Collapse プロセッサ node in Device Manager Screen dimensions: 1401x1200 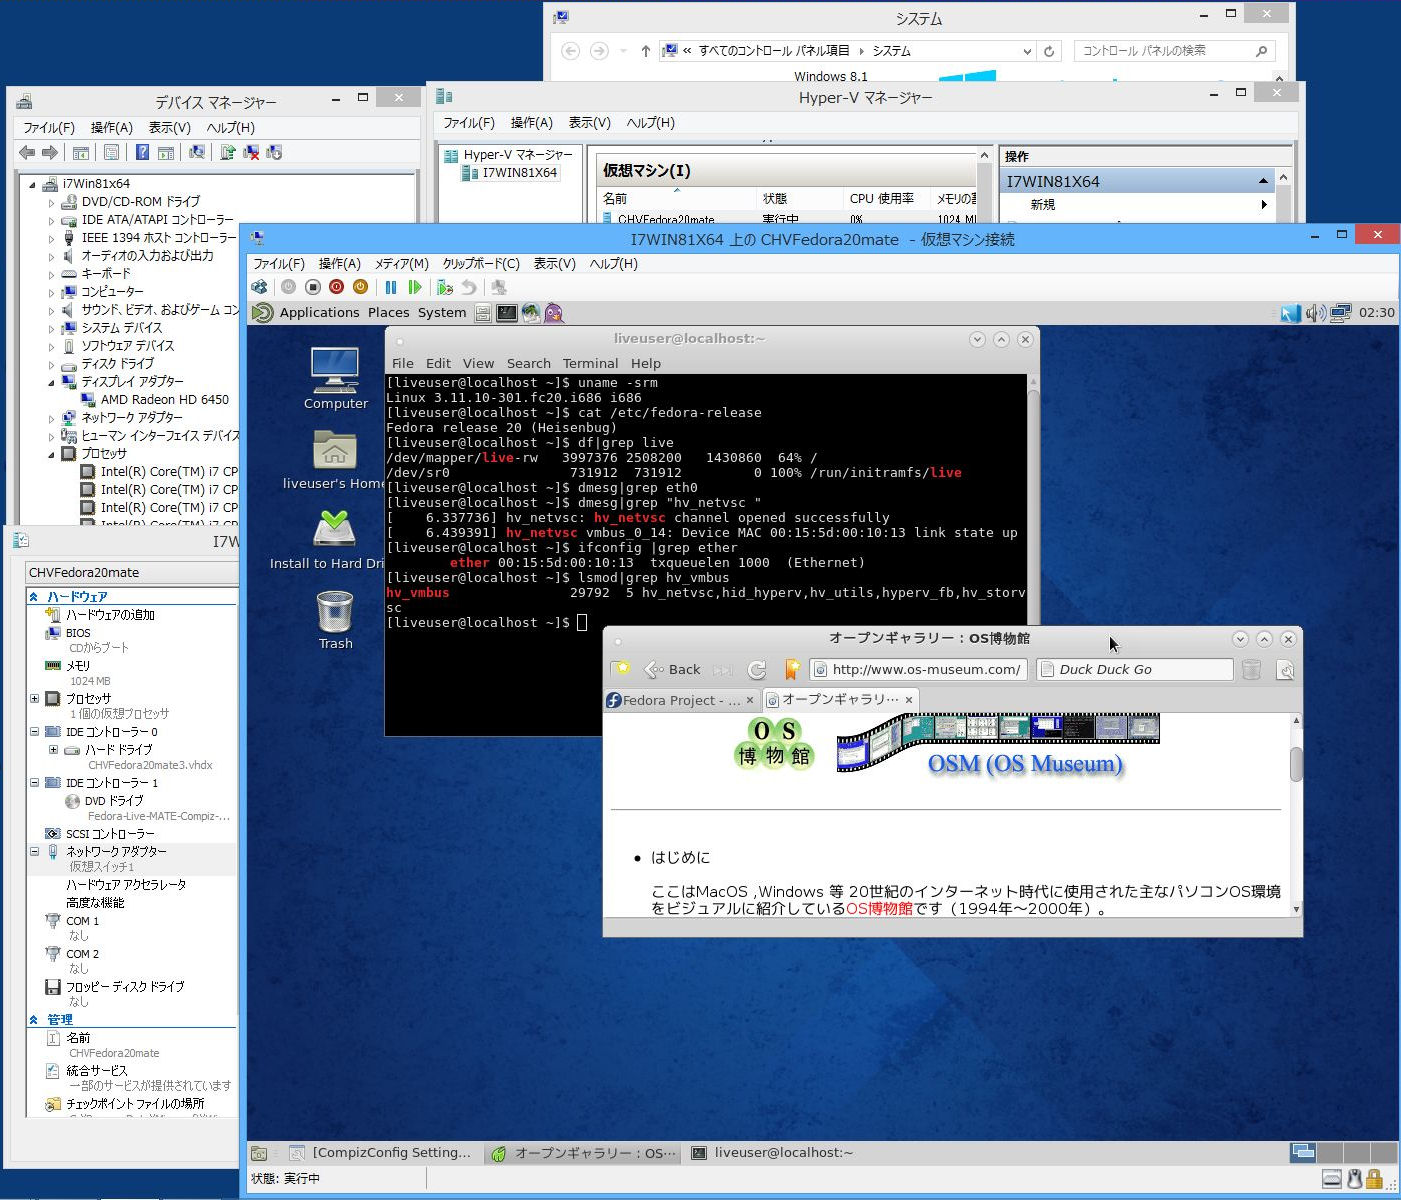51,454
